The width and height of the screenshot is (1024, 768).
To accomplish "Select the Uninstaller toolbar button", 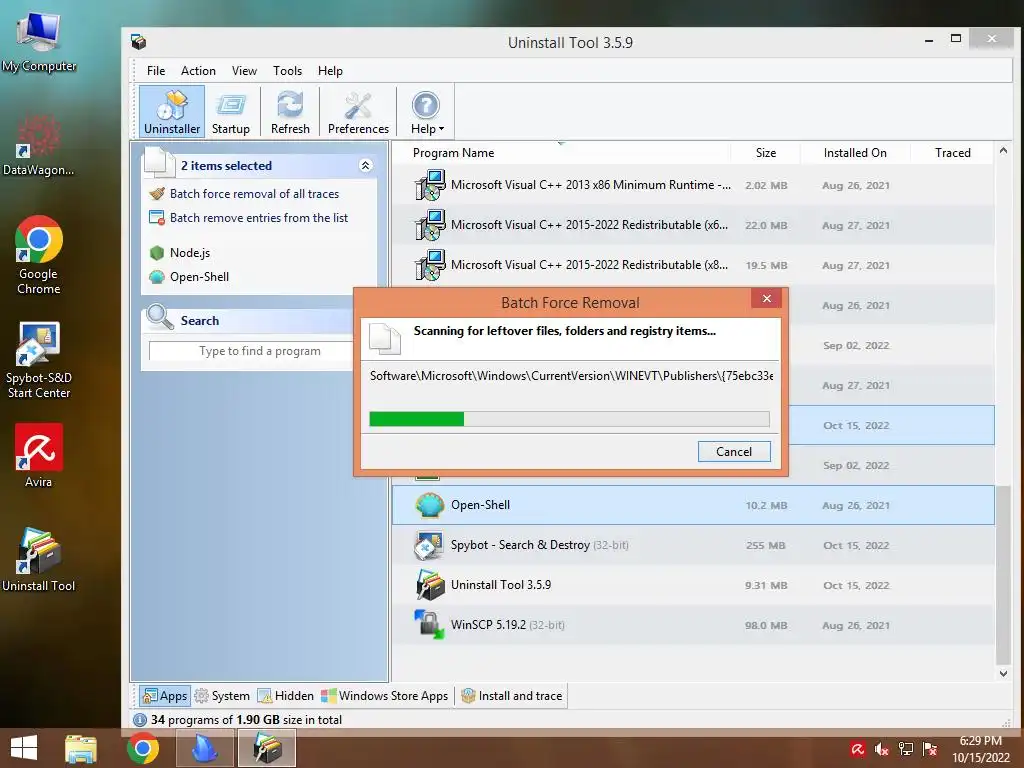I will pos(172,112).
